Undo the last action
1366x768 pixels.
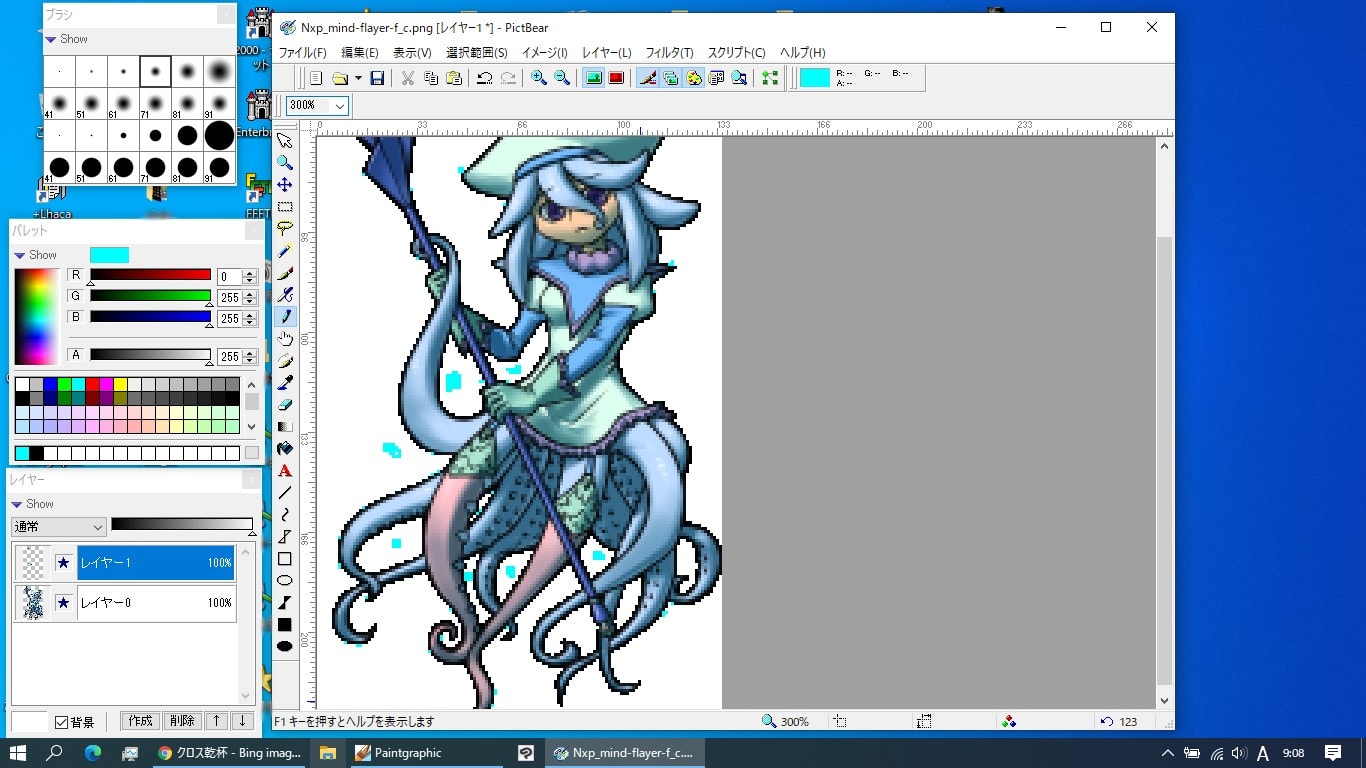[485, 78]
